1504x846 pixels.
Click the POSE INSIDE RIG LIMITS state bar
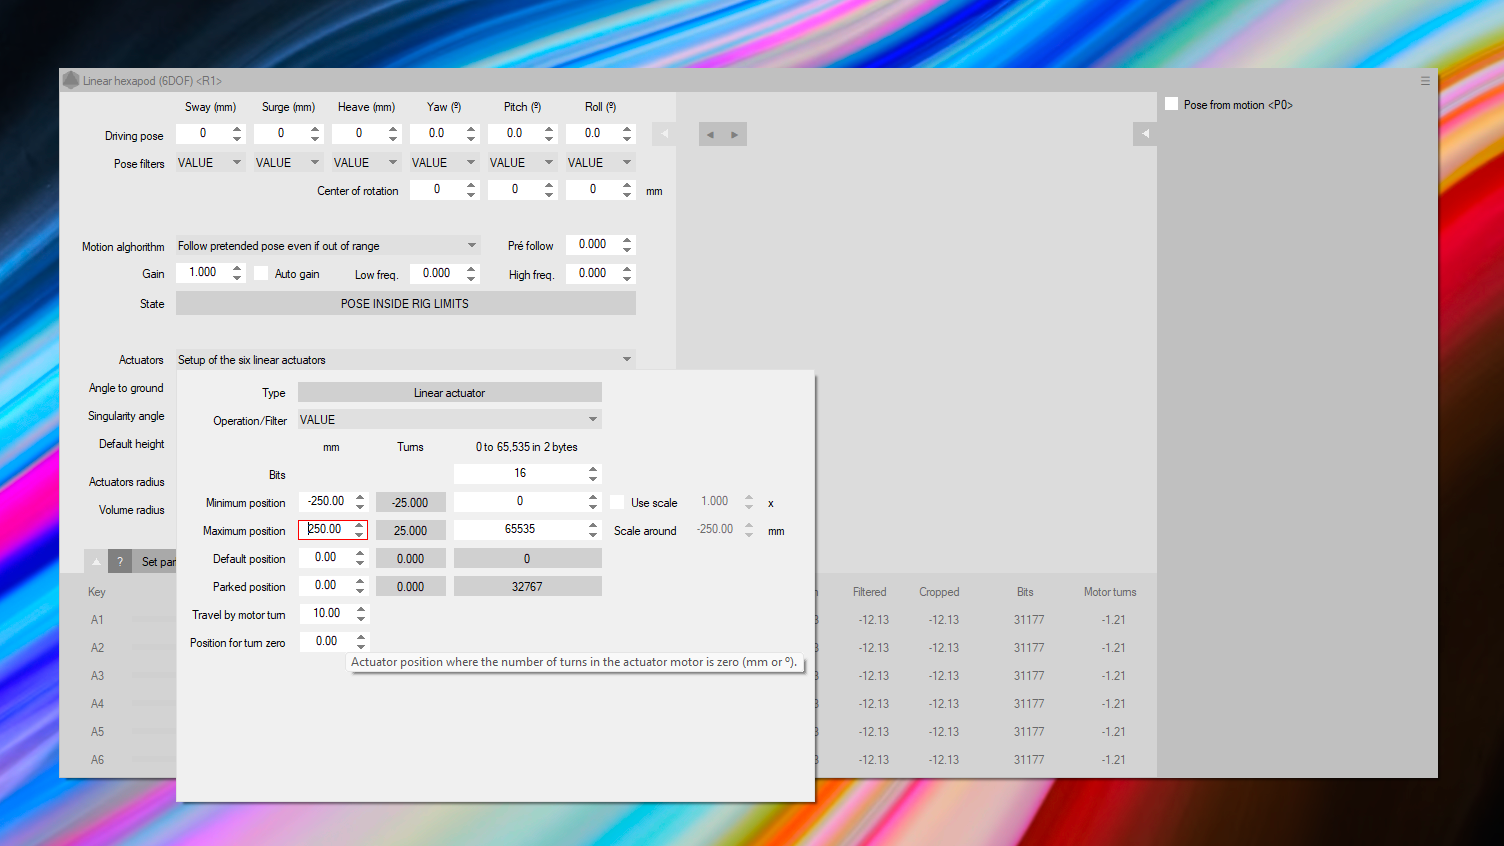(x=405, y=304)
